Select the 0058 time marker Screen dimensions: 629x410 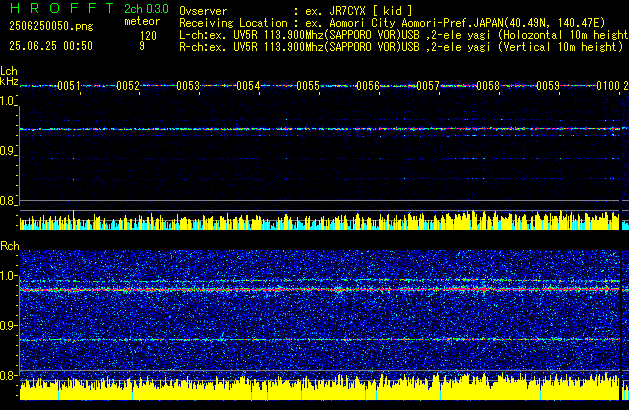[488, 86]
